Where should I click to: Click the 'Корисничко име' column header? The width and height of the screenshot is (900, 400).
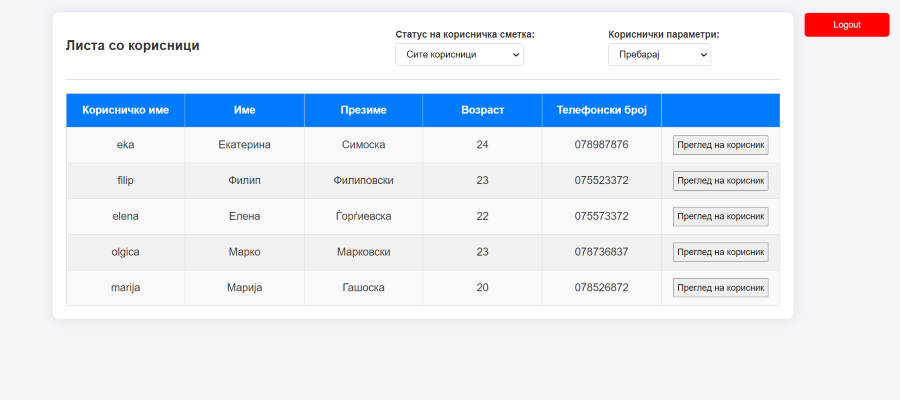(x=126, y=110)
